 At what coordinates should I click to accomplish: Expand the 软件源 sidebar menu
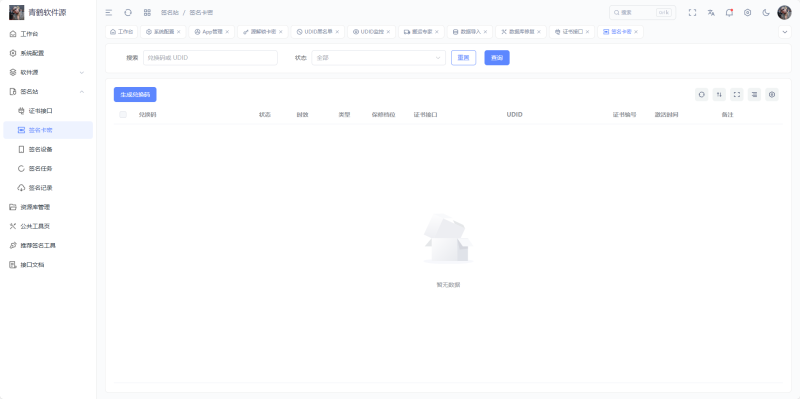pyautogui.click(x=48, y=72)
